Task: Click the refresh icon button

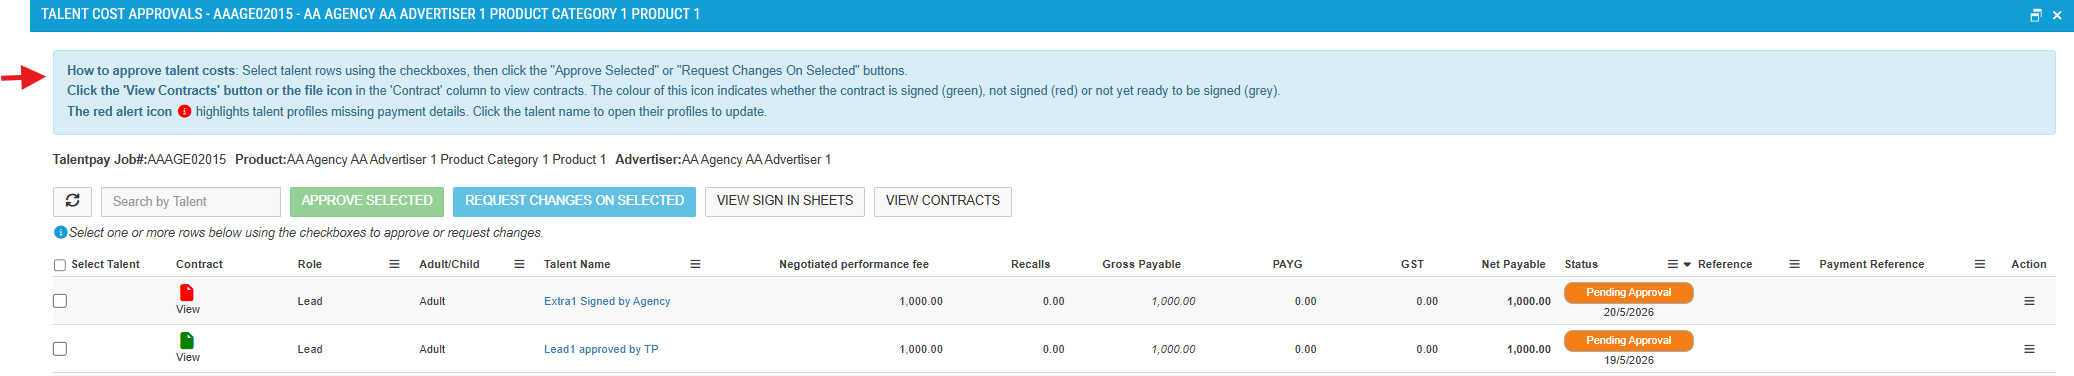Action: (72, 201)
